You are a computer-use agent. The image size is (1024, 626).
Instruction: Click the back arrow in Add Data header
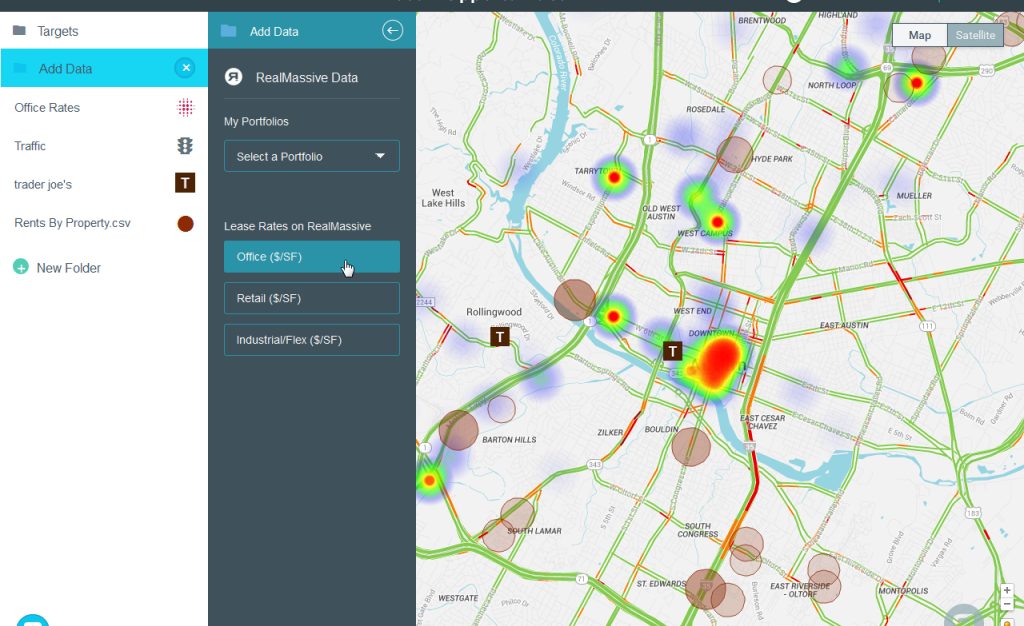click(392, 31)
